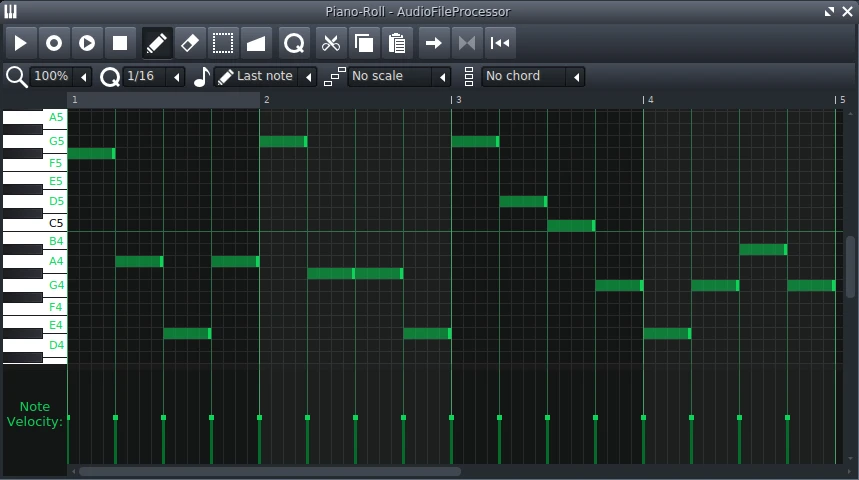This screenshot has width=859, height=480.
Task: Enable the Pitch Bend detuning mode
Action: 256,43
